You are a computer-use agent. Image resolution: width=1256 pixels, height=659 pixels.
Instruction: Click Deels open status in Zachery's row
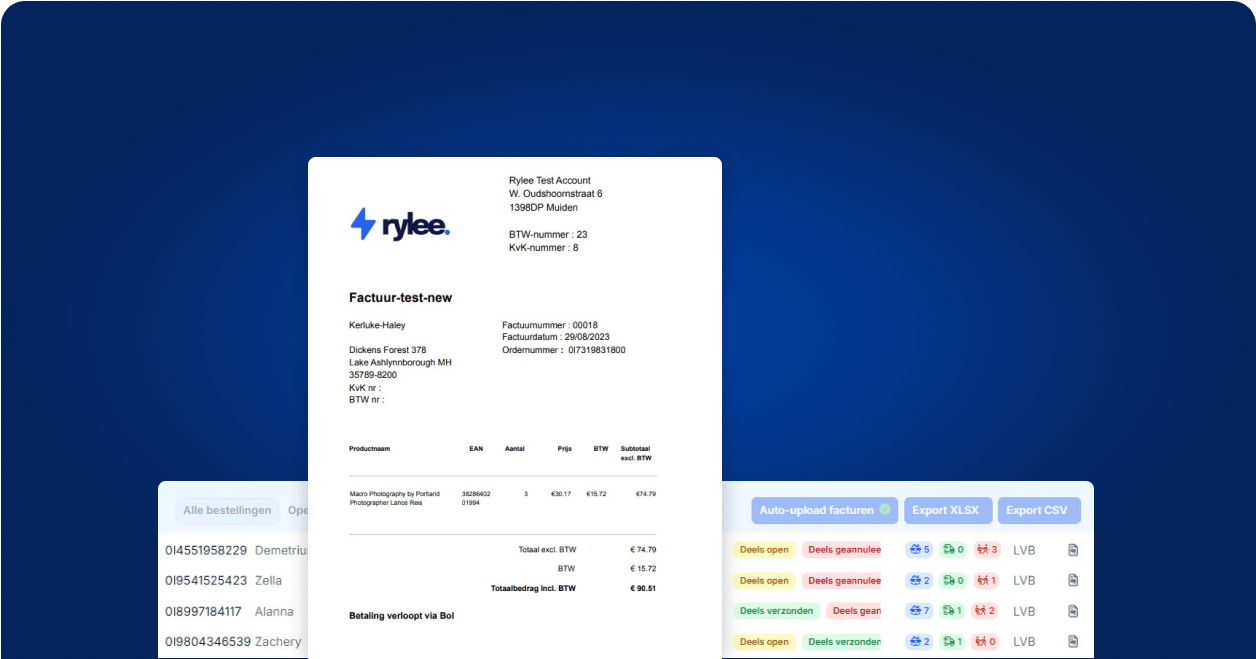point(765,642)
